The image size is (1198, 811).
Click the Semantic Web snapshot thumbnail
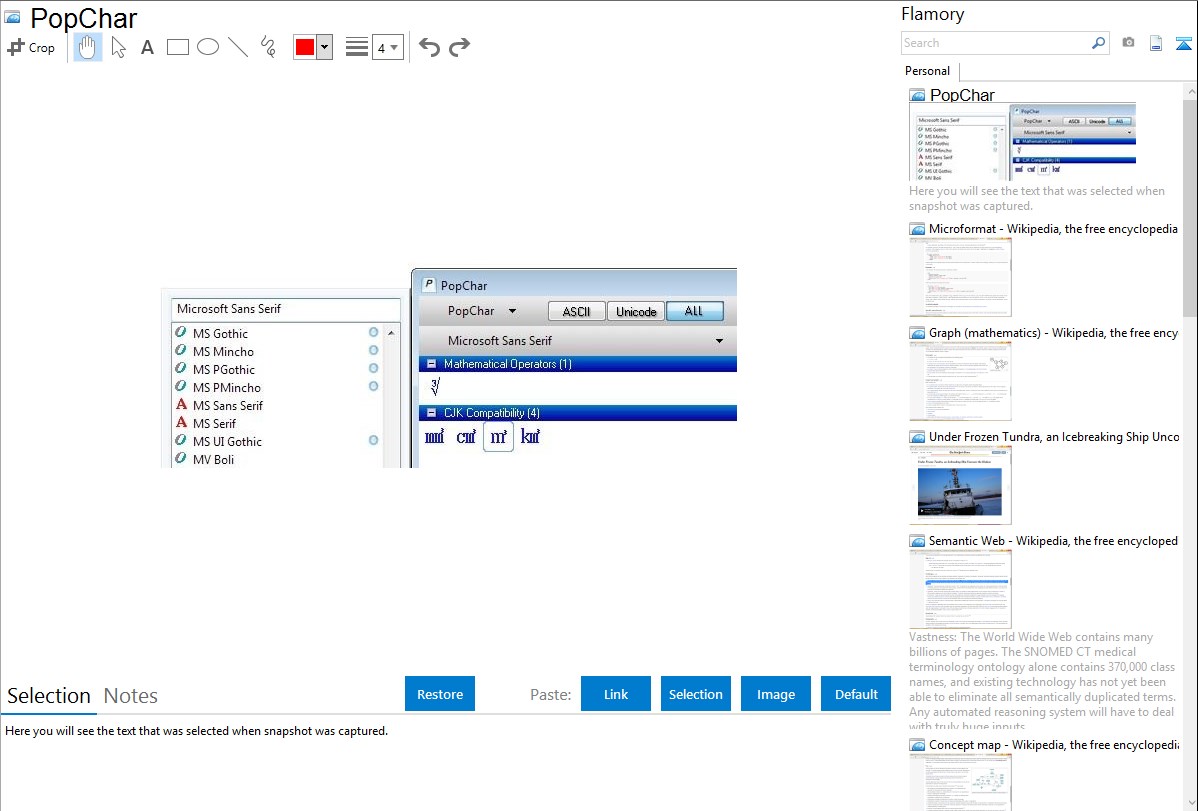960,589
